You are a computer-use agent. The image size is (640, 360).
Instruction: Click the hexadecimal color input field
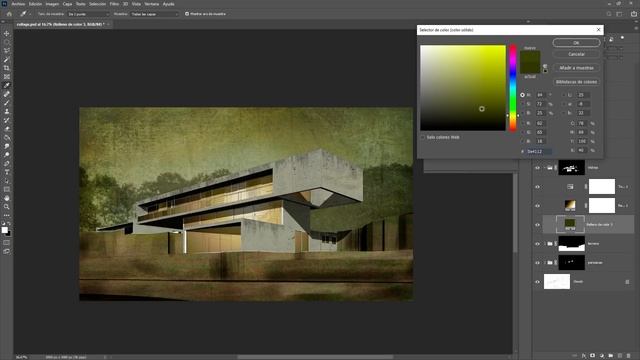click(x=539, y=151)
